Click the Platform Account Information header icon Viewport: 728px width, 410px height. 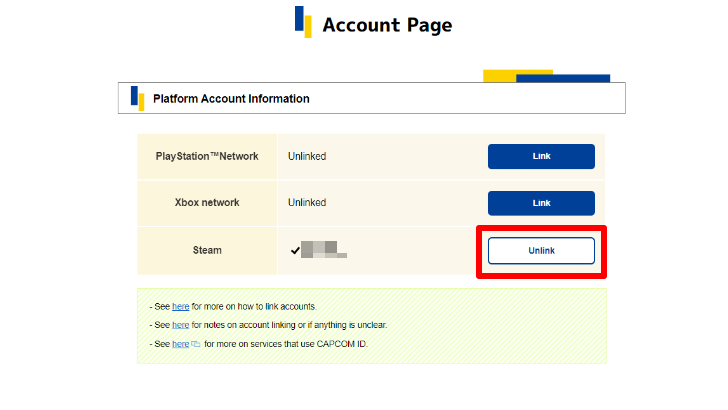pyautogui.click(x=137, y=97)
